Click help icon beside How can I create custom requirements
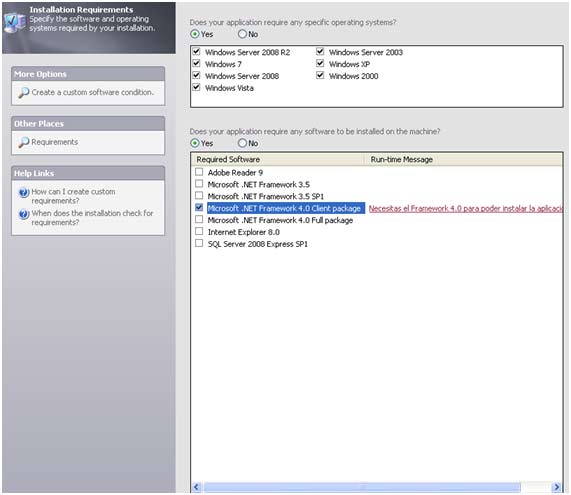 click(x=24, y=192)
